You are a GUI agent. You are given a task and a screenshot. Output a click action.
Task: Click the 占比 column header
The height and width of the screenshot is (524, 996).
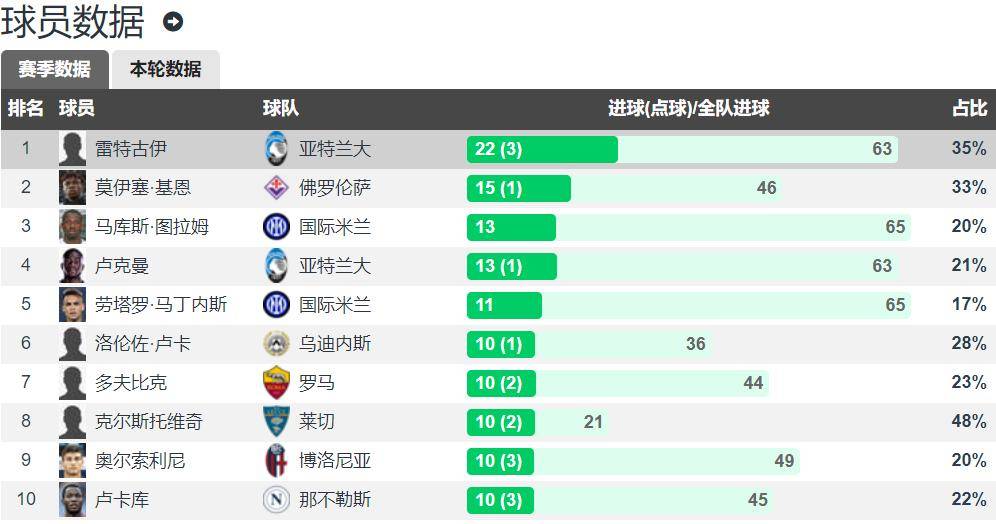(969, 109)
